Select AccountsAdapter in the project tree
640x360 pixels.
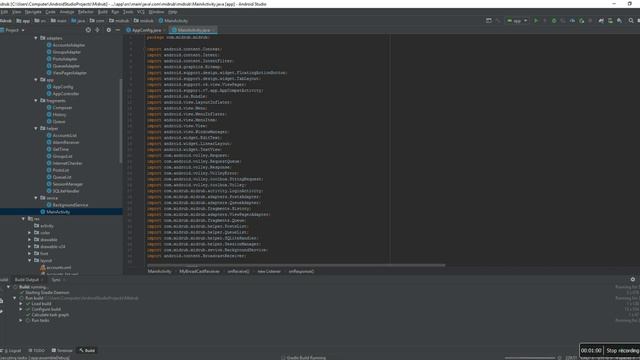tap(66, 45)
